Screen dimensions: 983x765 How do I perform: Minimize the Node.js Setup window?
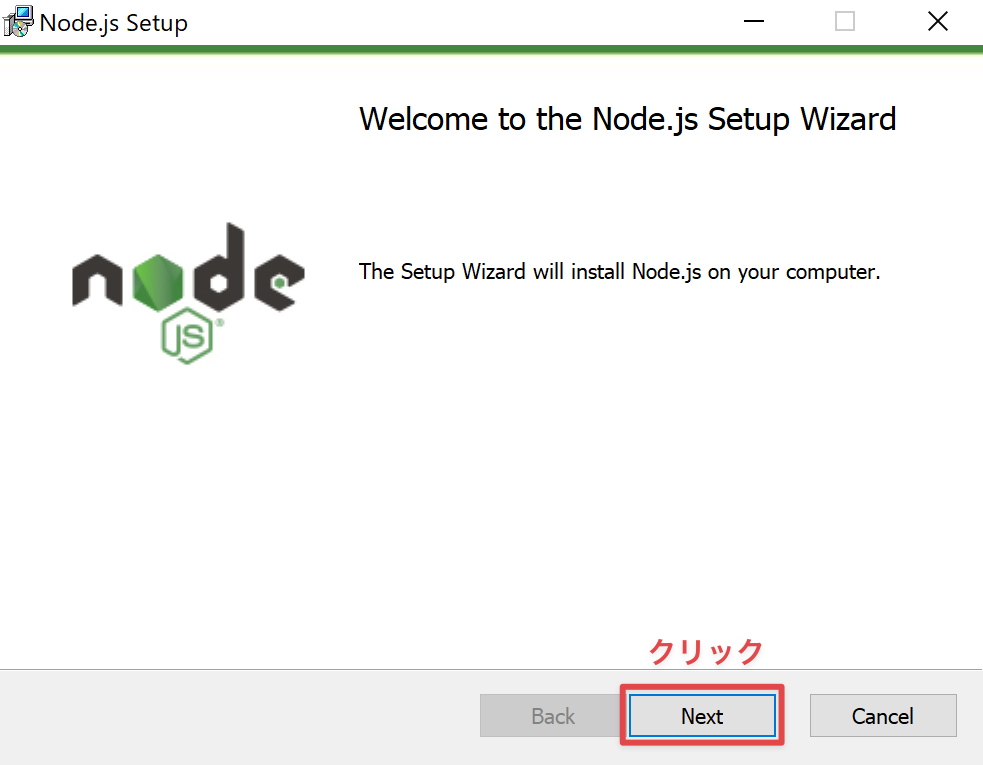[x=752, y=22]
